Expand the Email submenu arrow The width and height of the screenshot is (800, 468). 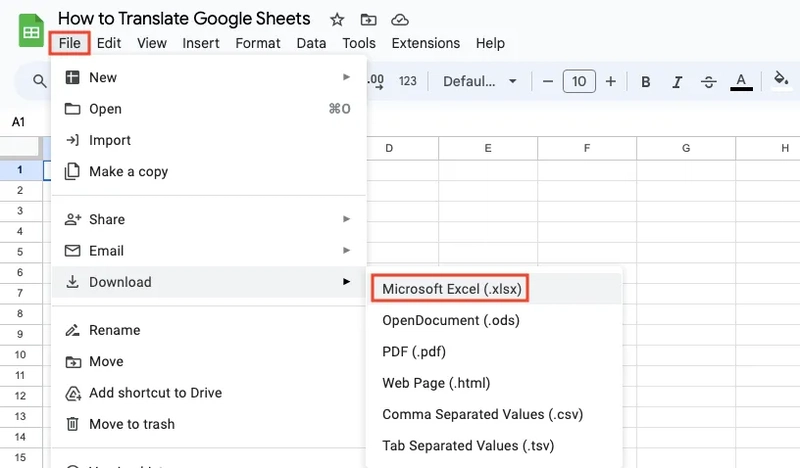tap(346, 250)
